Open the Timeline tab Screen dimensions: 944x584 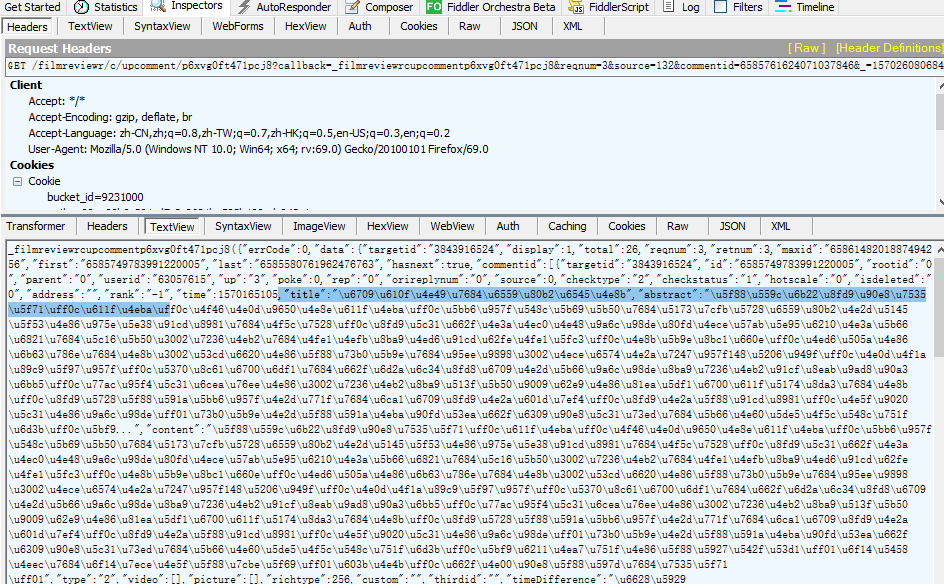tap(815, 7)
